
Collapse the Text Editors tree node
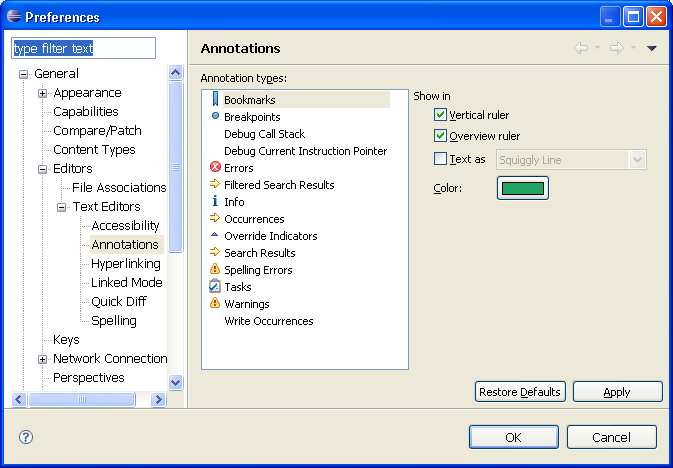(x=61, y=207)
